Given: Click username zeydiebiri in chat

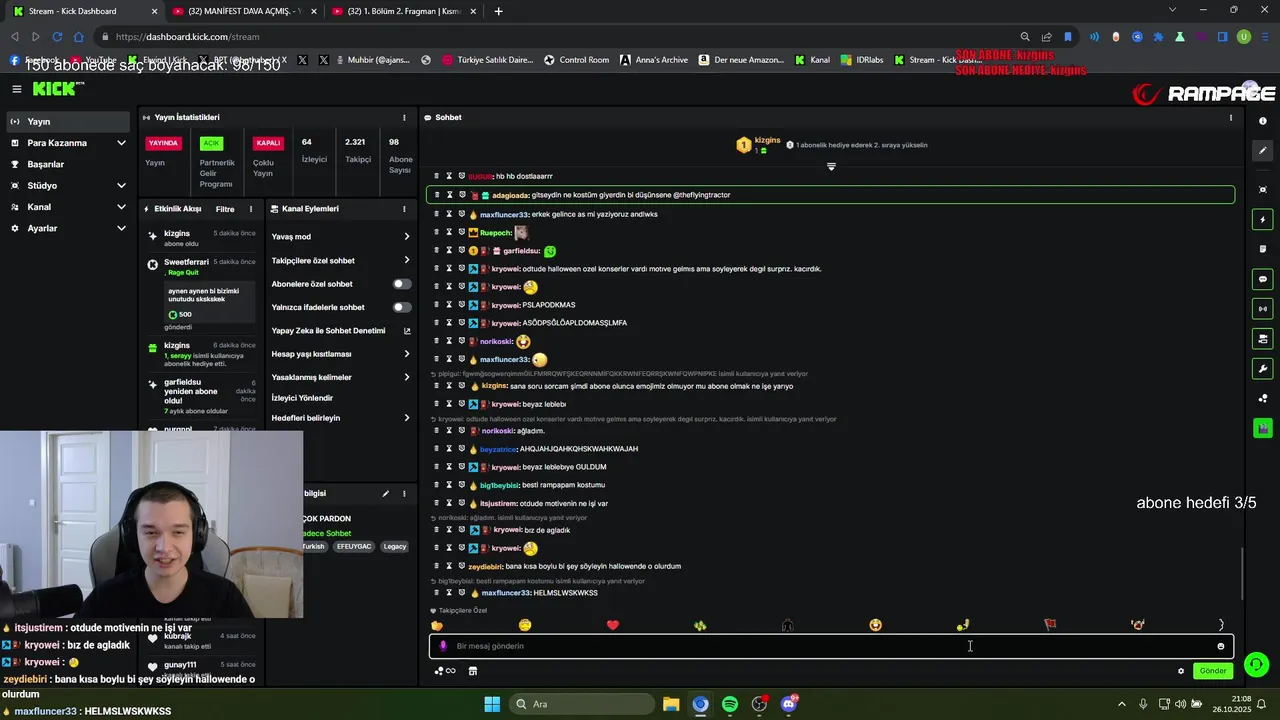Looking at the screenshot, I should 485,566.
